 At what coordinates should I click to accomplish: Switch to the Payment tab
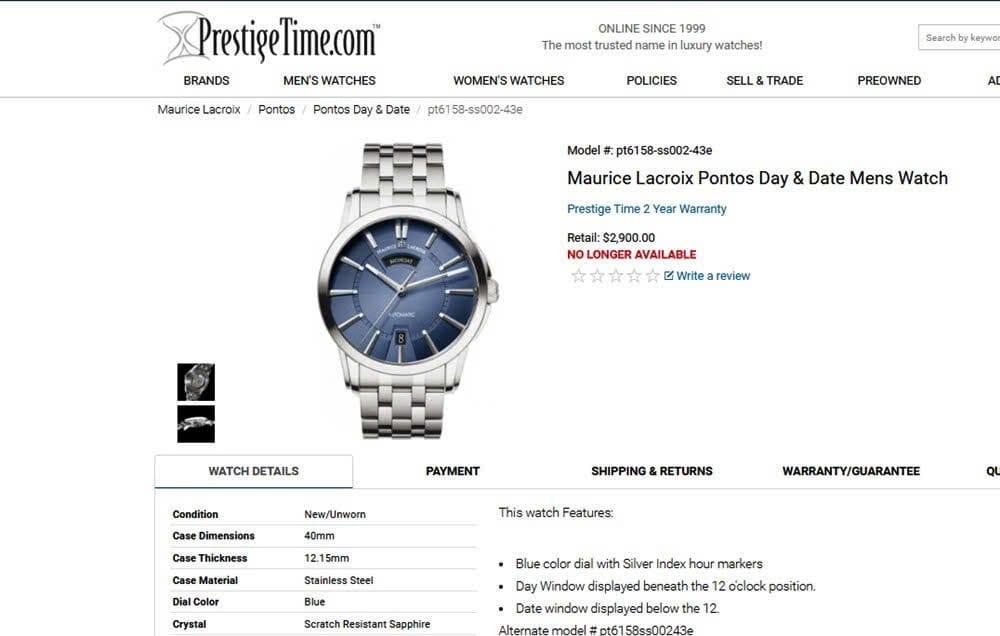[x=452, y=471]
